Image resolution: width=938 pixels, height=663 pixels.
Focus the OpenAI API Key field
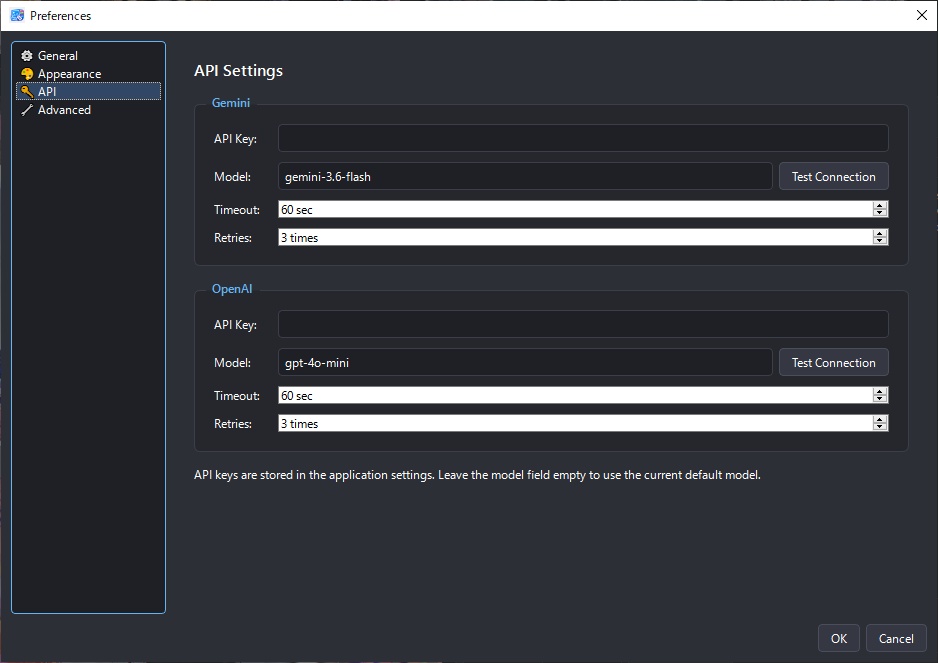click(583, 324)
